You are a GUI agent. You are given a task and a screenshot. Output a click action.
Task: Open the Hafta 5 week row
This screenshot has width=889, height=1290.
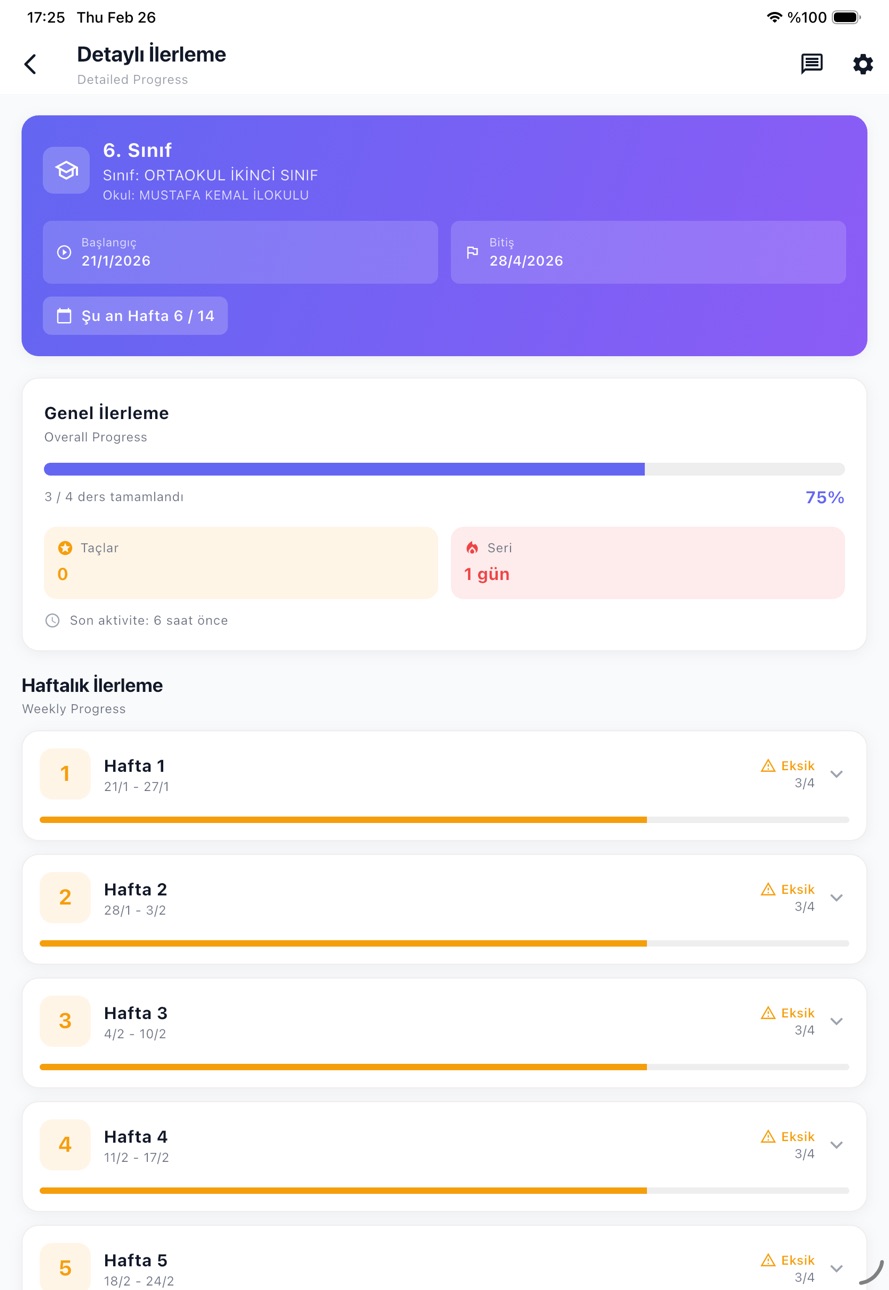444,1258
